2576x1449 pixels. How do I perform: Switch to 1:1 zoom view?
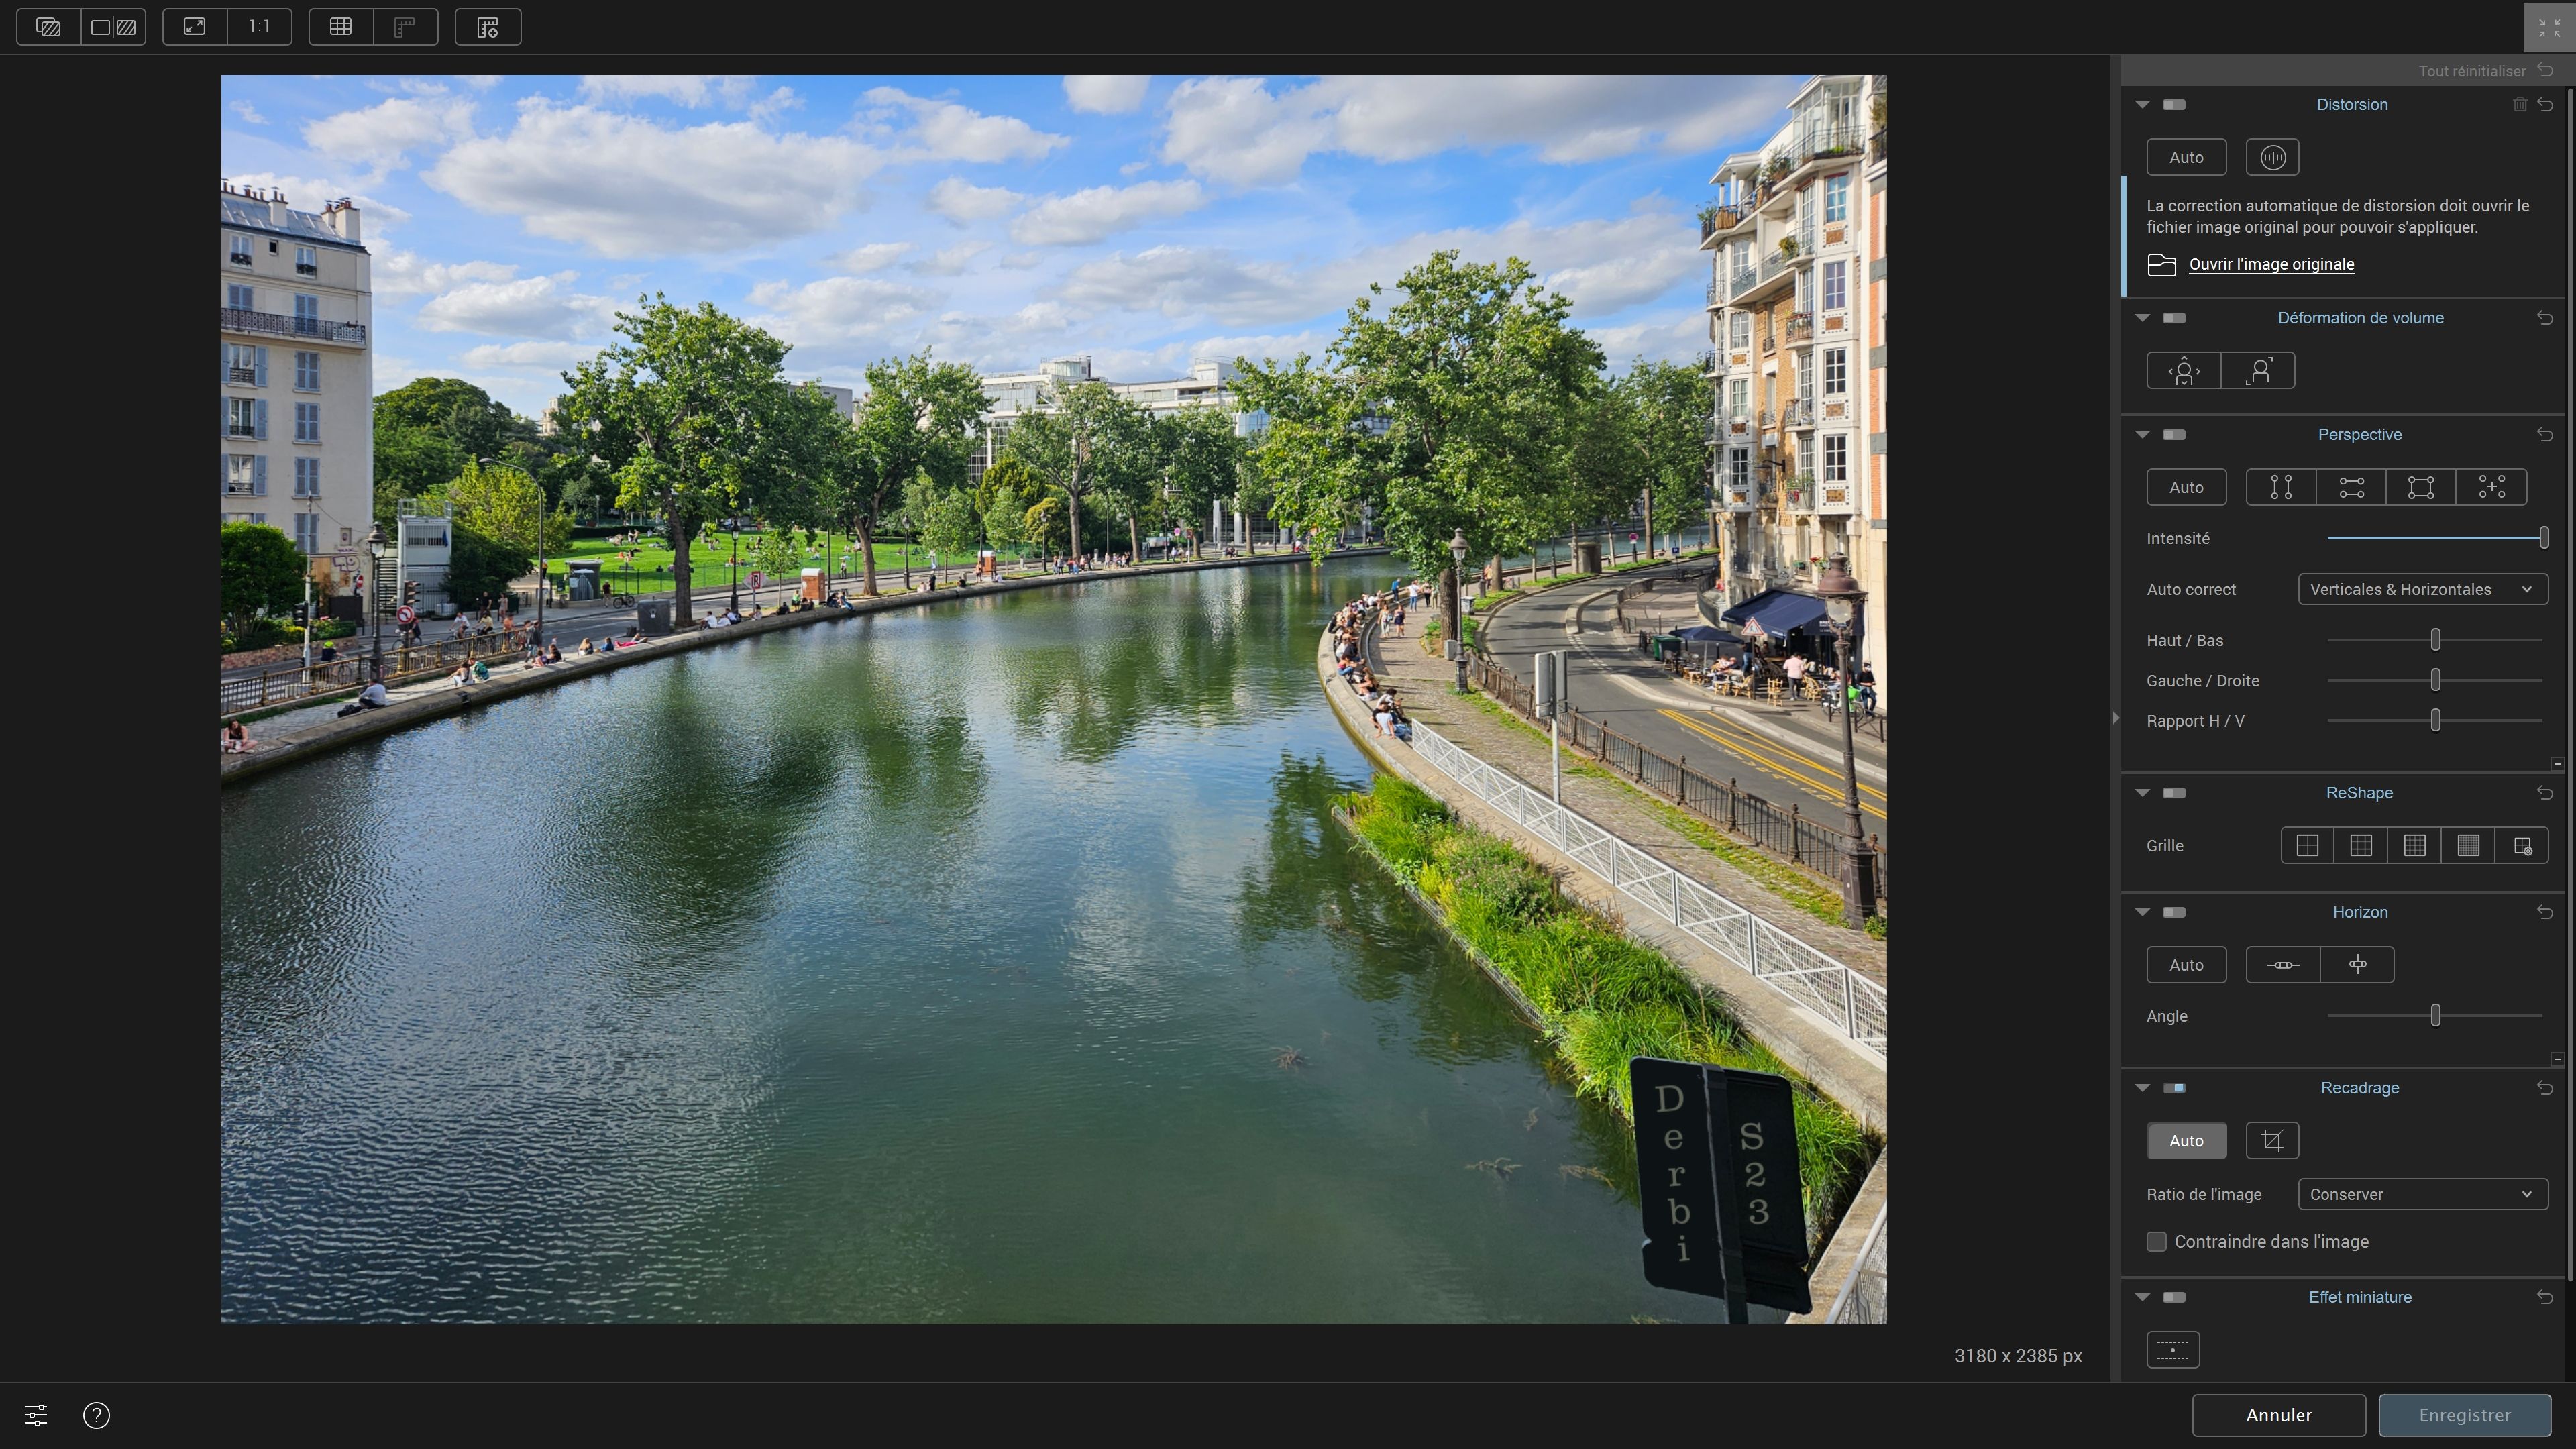(259, 27)
